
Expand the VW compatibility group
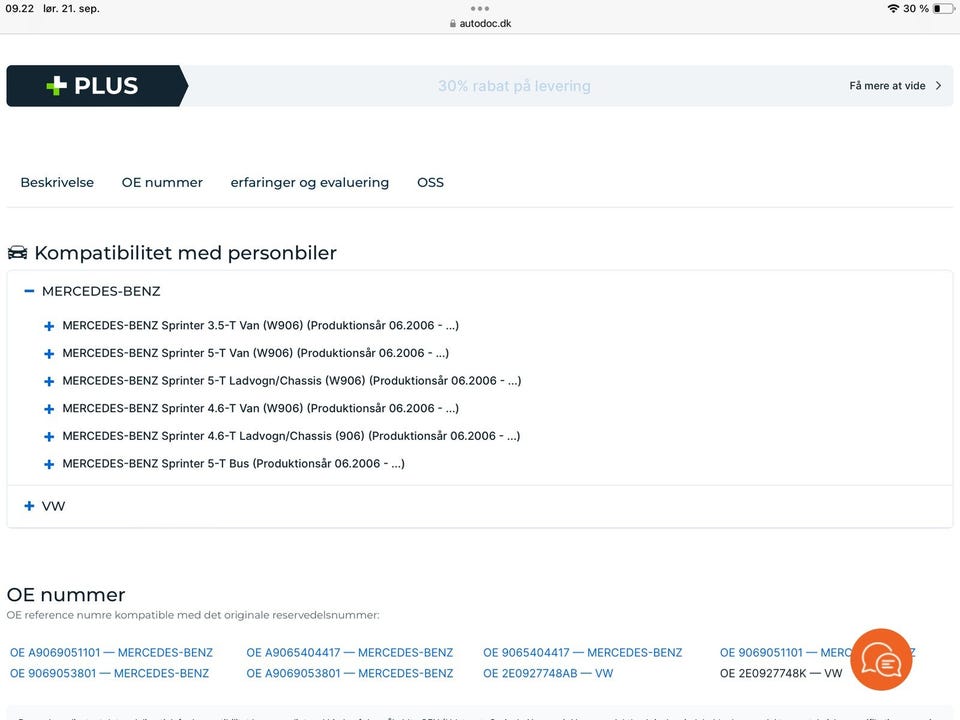tap(29, 506)
